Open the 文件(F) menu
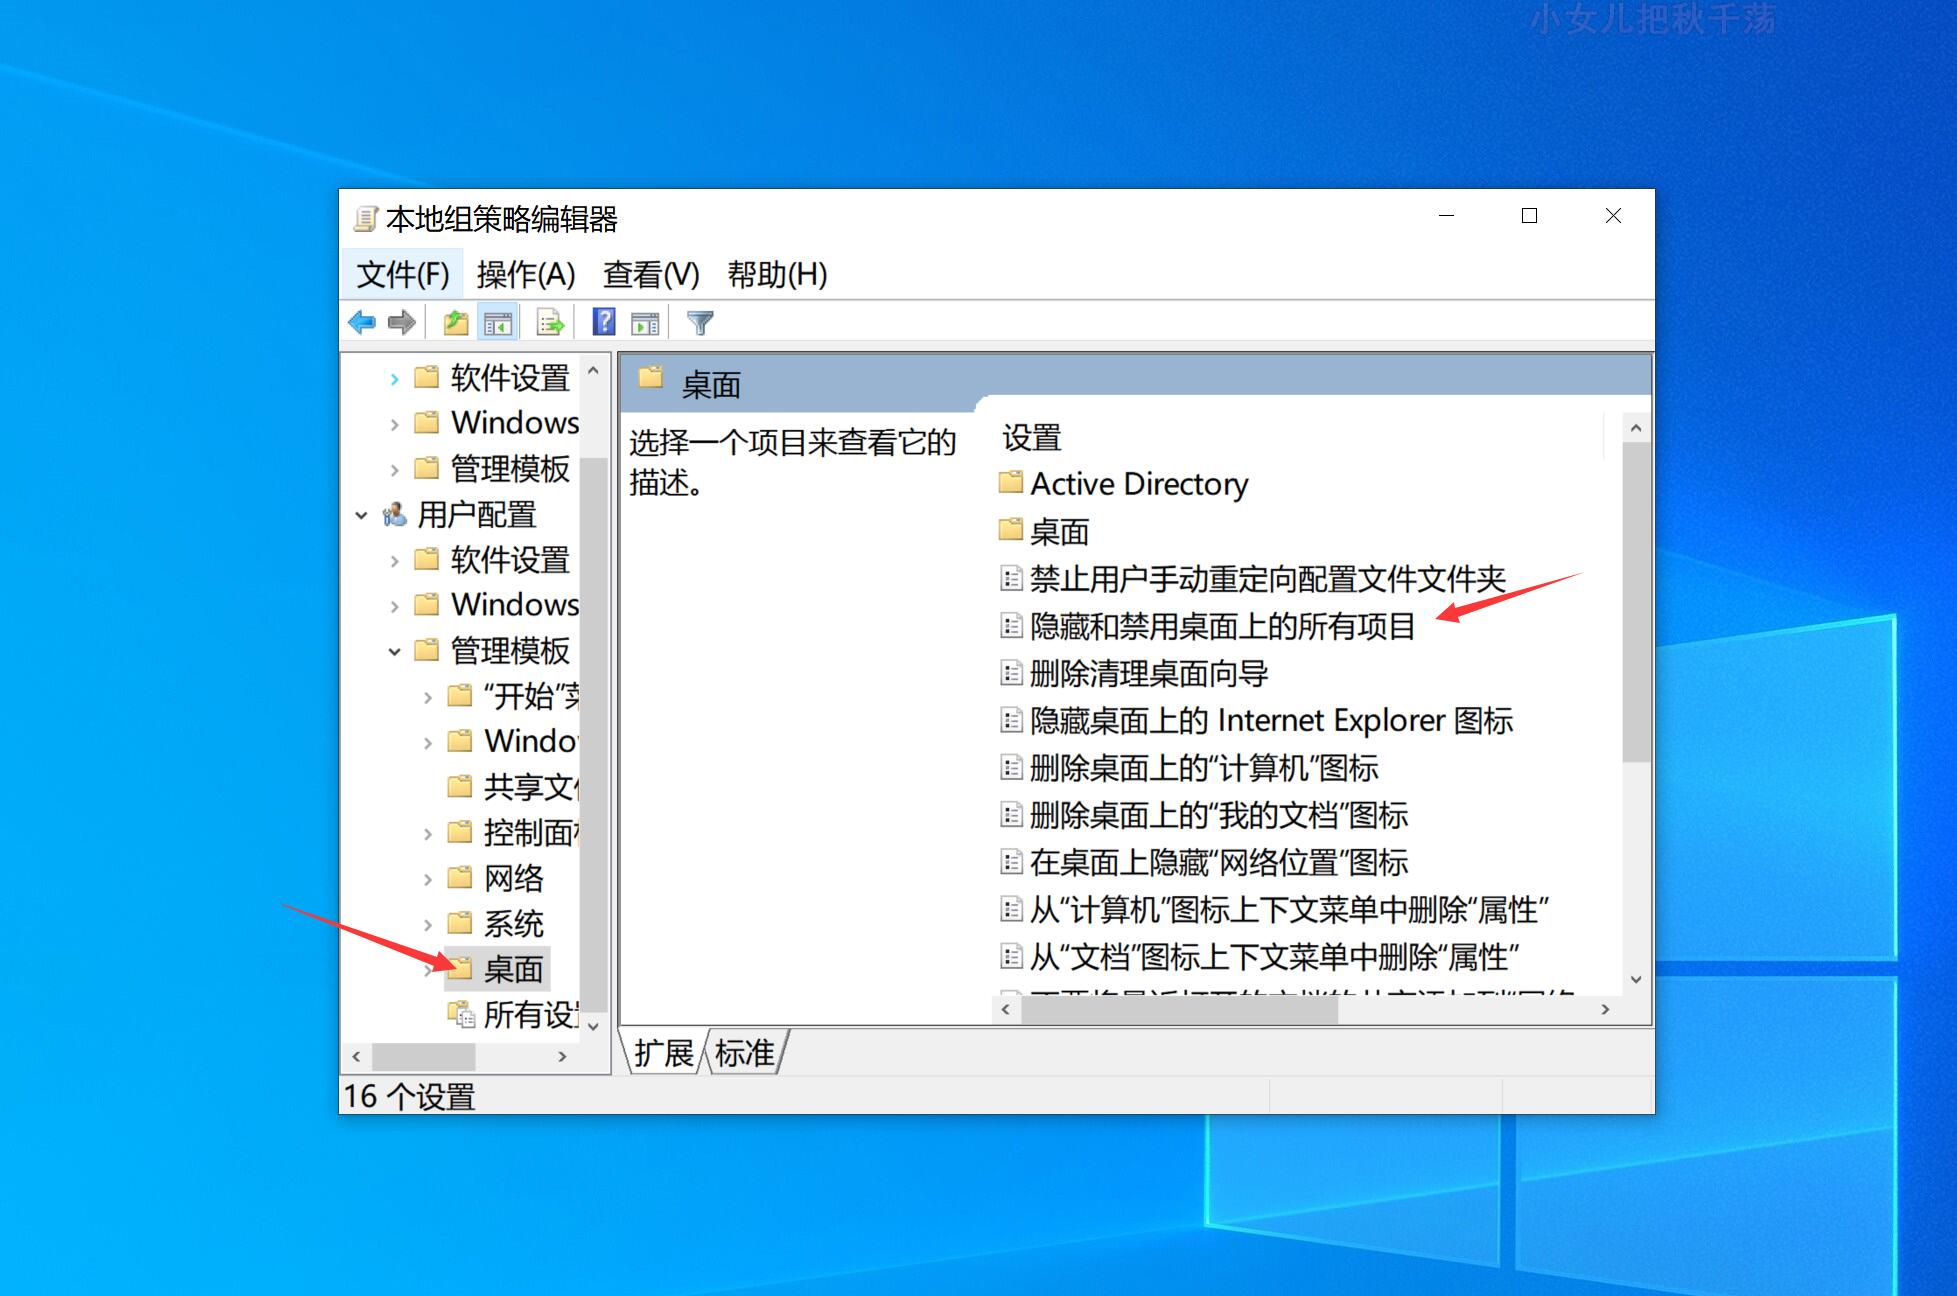This screenshot has width=1957, height=1296. (x=403, y=274)
